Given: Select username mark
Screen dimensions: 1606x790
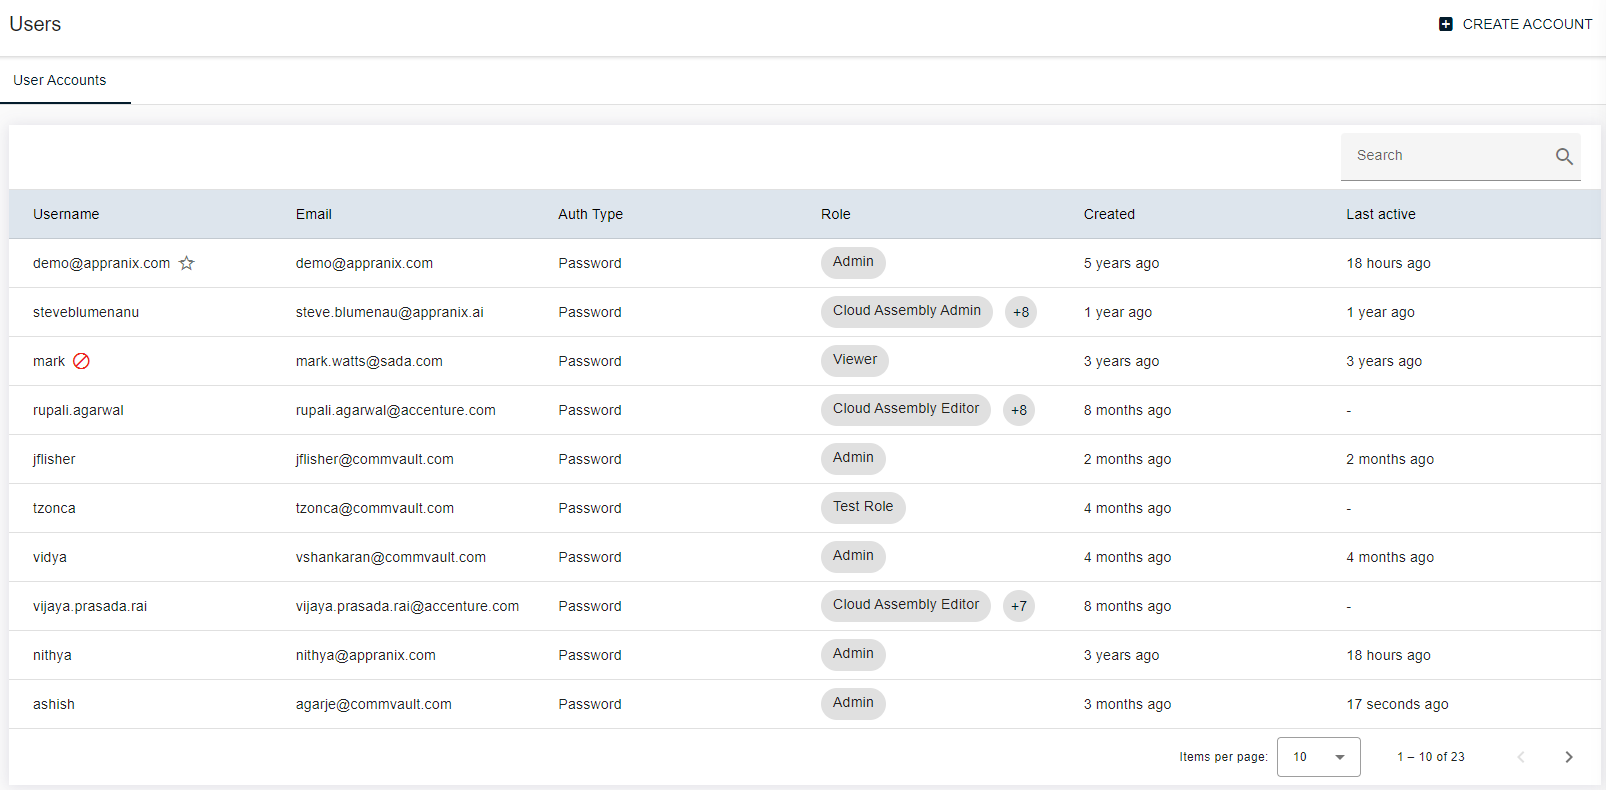Looking at the screenshot, I should [x=49, y=361].
